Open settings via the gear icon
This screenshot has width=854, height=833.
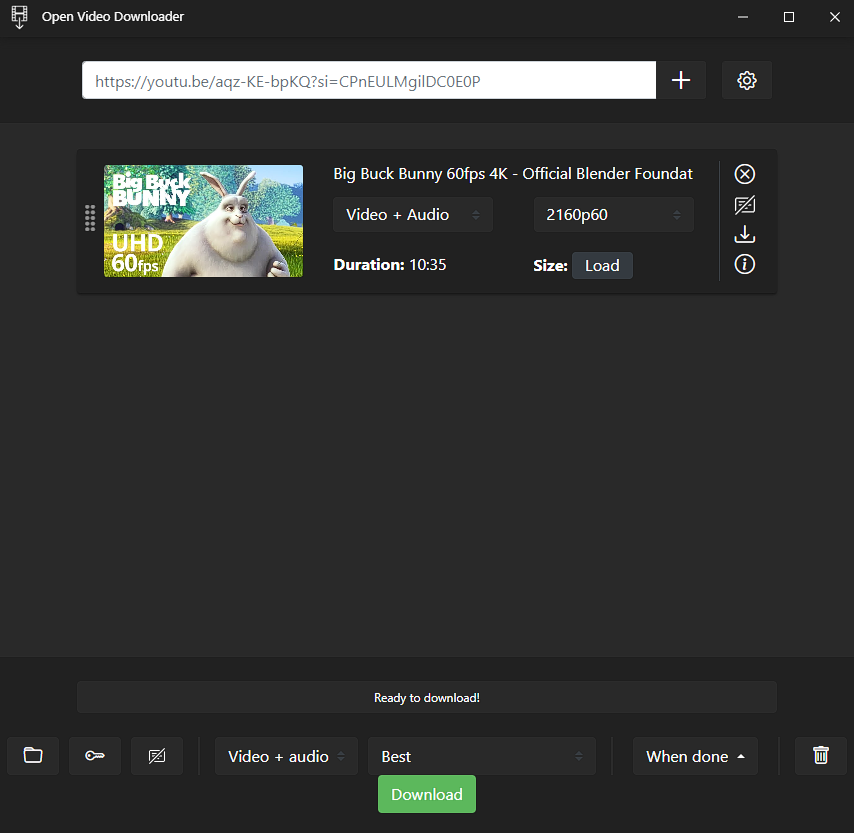tap(746, 80)
